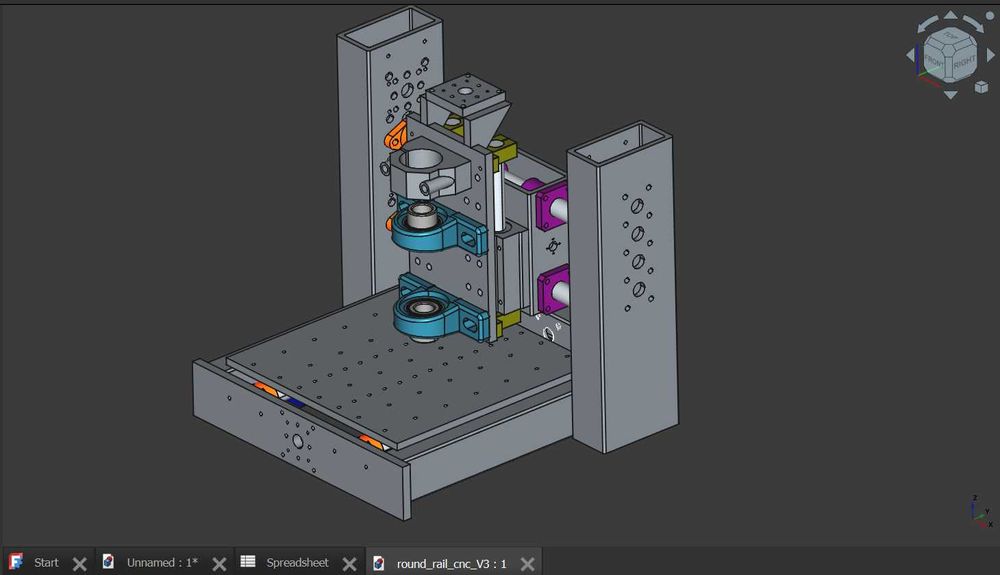This screenshot has height=575, width=1000.
Task: Roll the view clockwise using the curved right arrow
Action: (973, 24)
